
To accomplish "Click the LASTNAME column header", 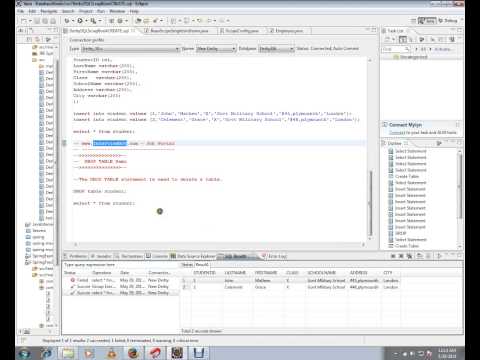I will [x=235, y=273].
